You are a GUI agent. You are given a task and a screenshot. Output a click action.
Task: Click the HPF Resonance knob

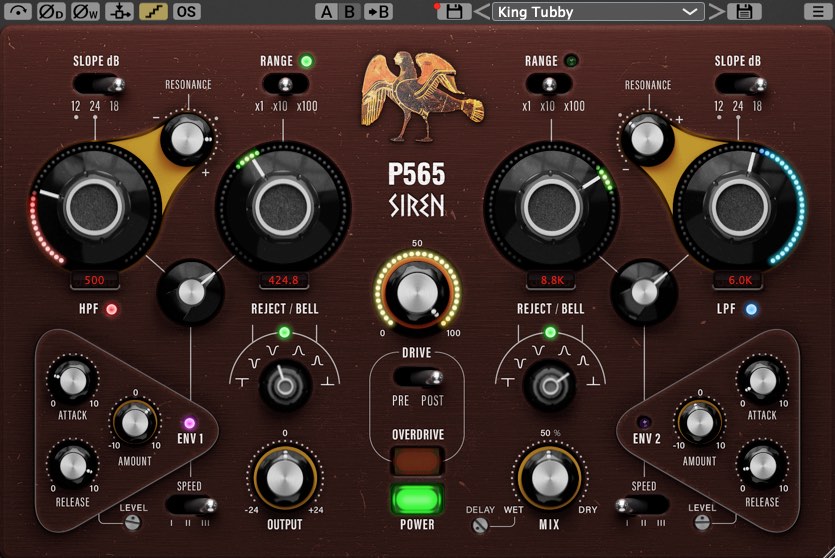[x=187, y=138]
